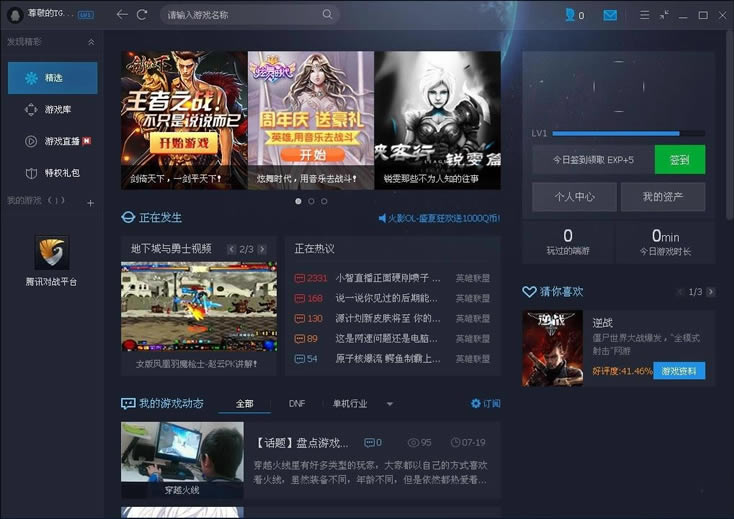Open 特权礼包 in the sidebar
Viewport: 734px width, 519px height.
[52, 173]
